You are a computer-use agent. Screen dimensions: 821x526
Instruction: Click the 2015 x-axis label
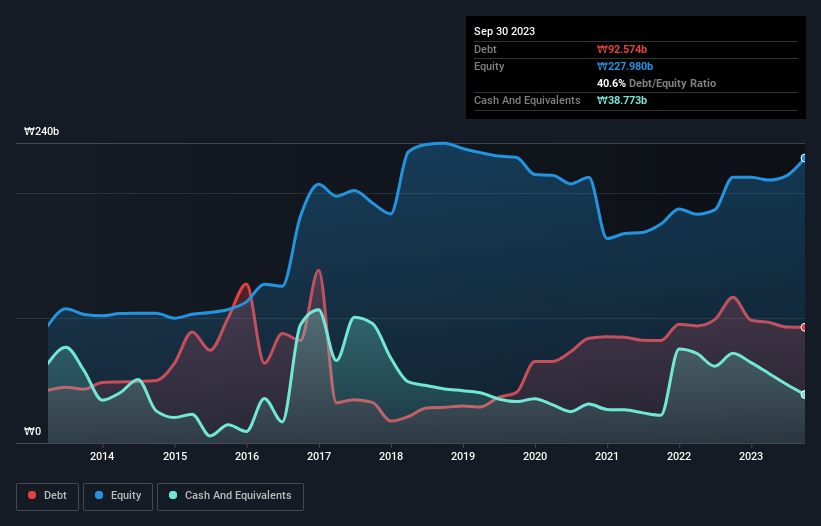pos(175,456)
